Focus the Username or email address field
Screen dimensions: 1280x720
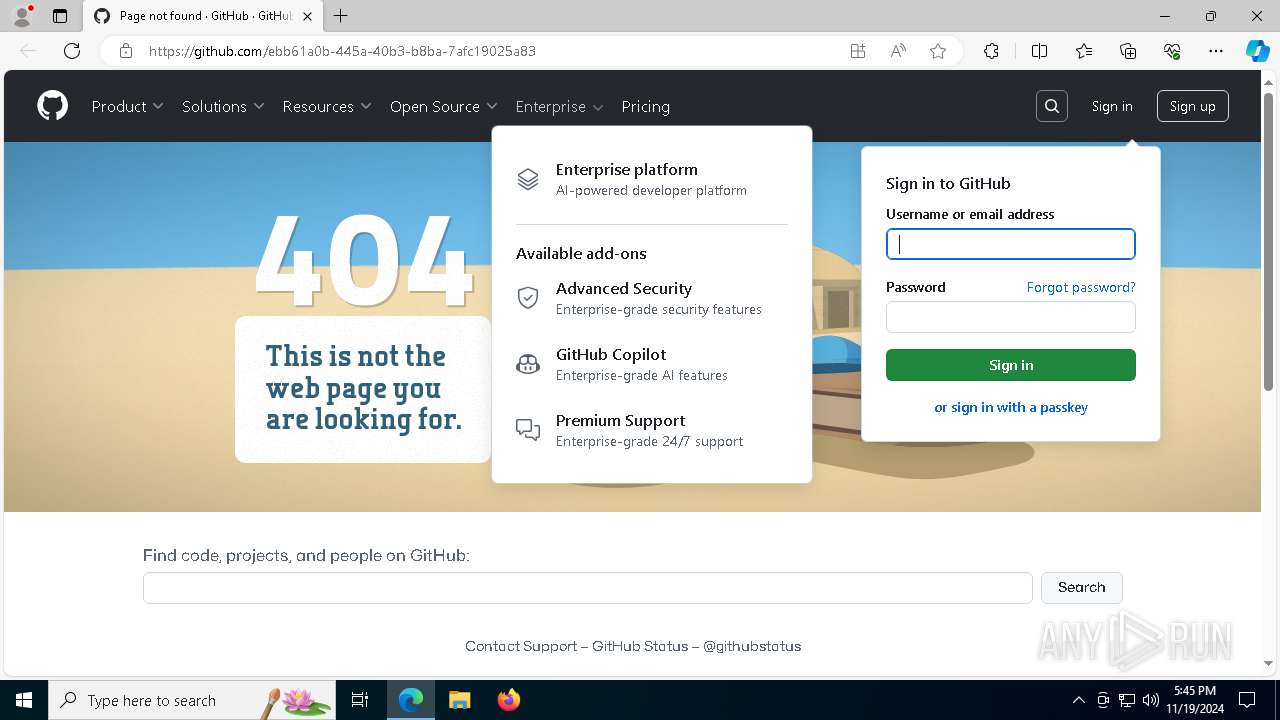(x=1011, y=244)
